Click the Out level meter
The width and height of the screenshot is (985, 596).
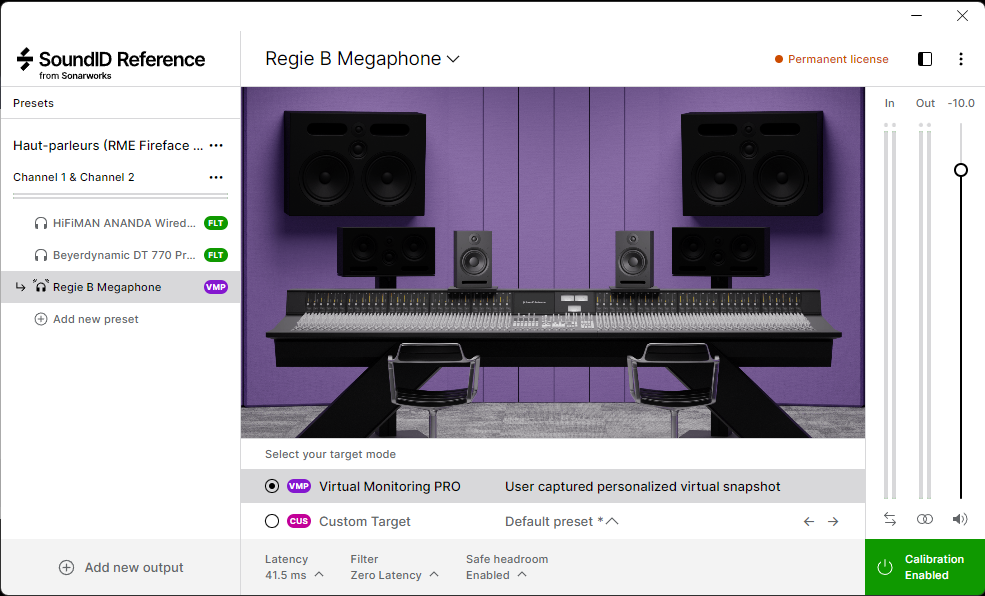pos(925,311)
